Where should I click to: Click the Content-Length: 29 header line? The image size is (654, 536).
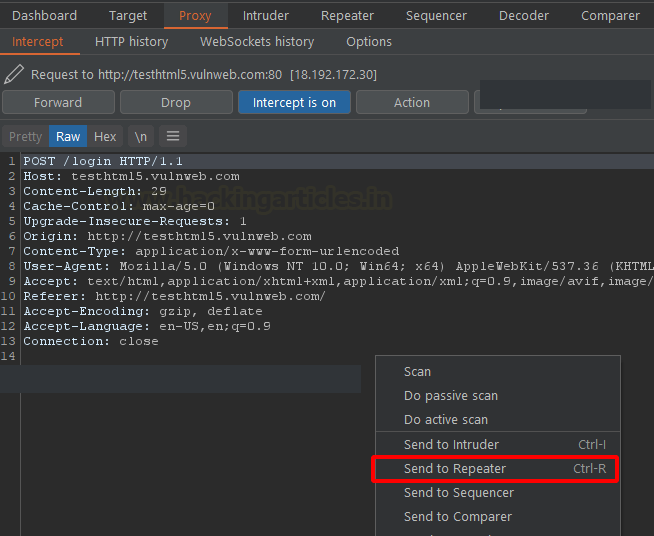tap(95, 191)
